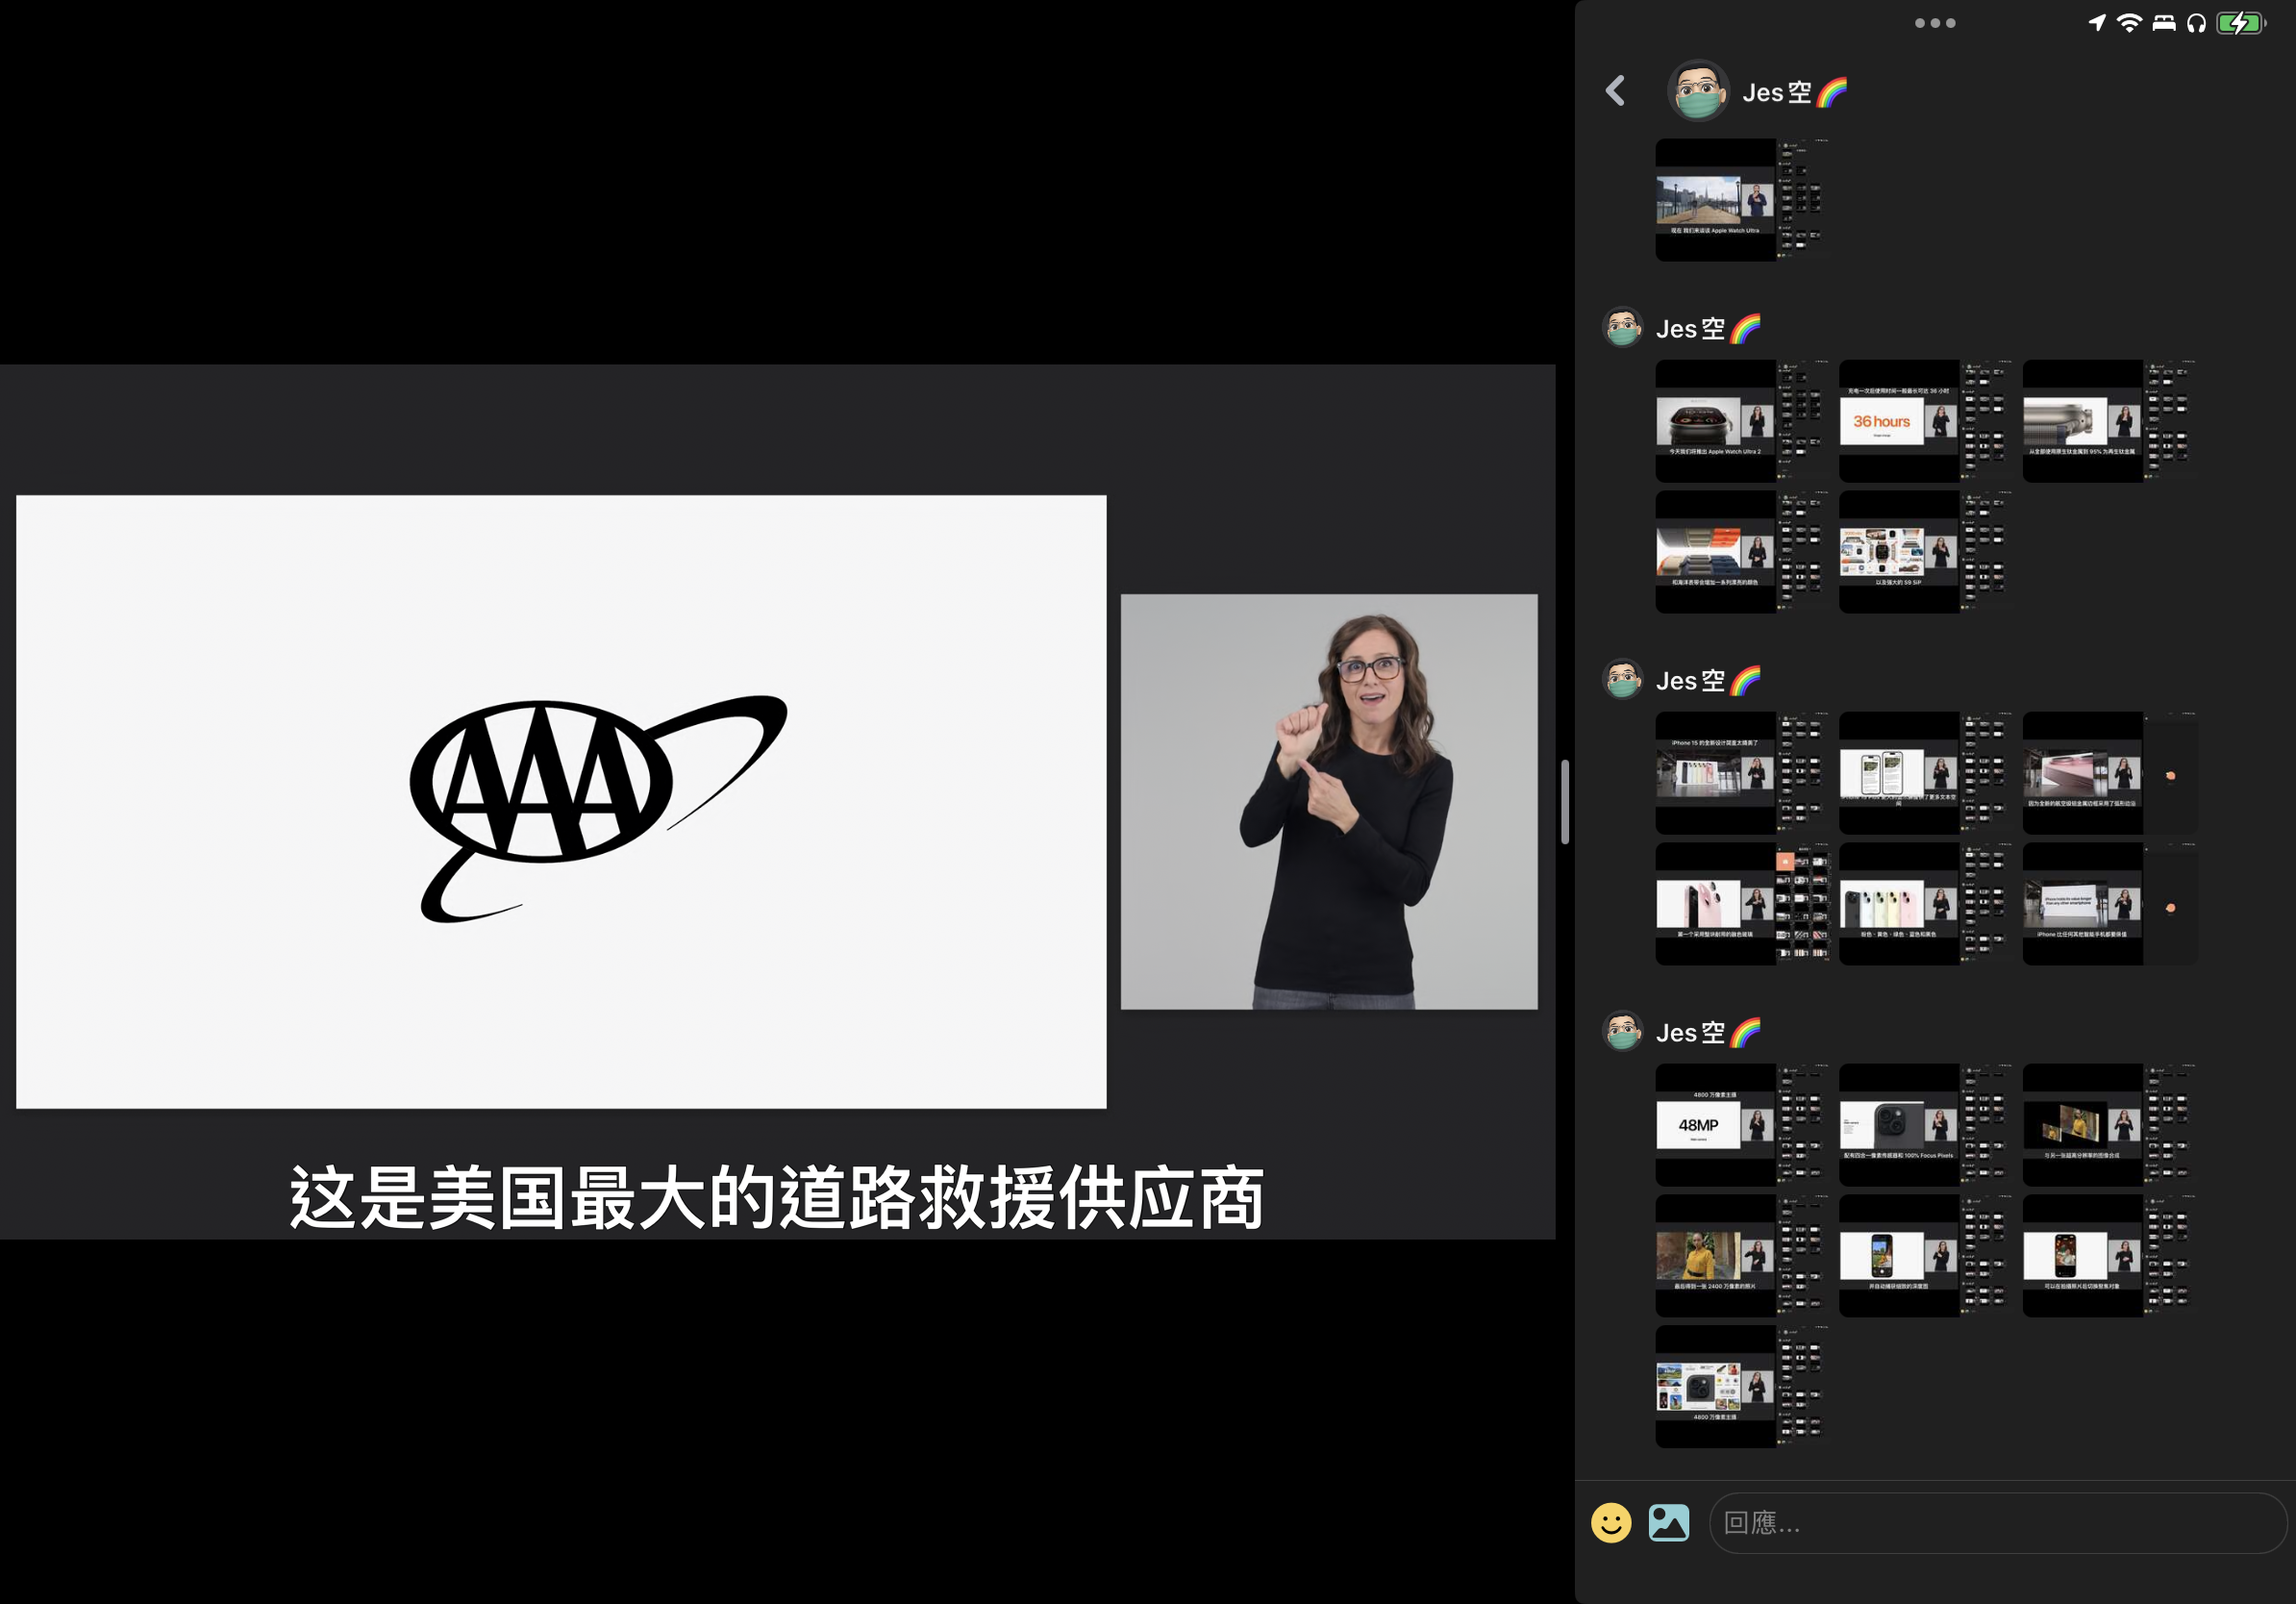The height and width of the screenshot is (1604, 2296).
Task: Open the depth capture phone thumbnail
Action: click(1926, 1256)
